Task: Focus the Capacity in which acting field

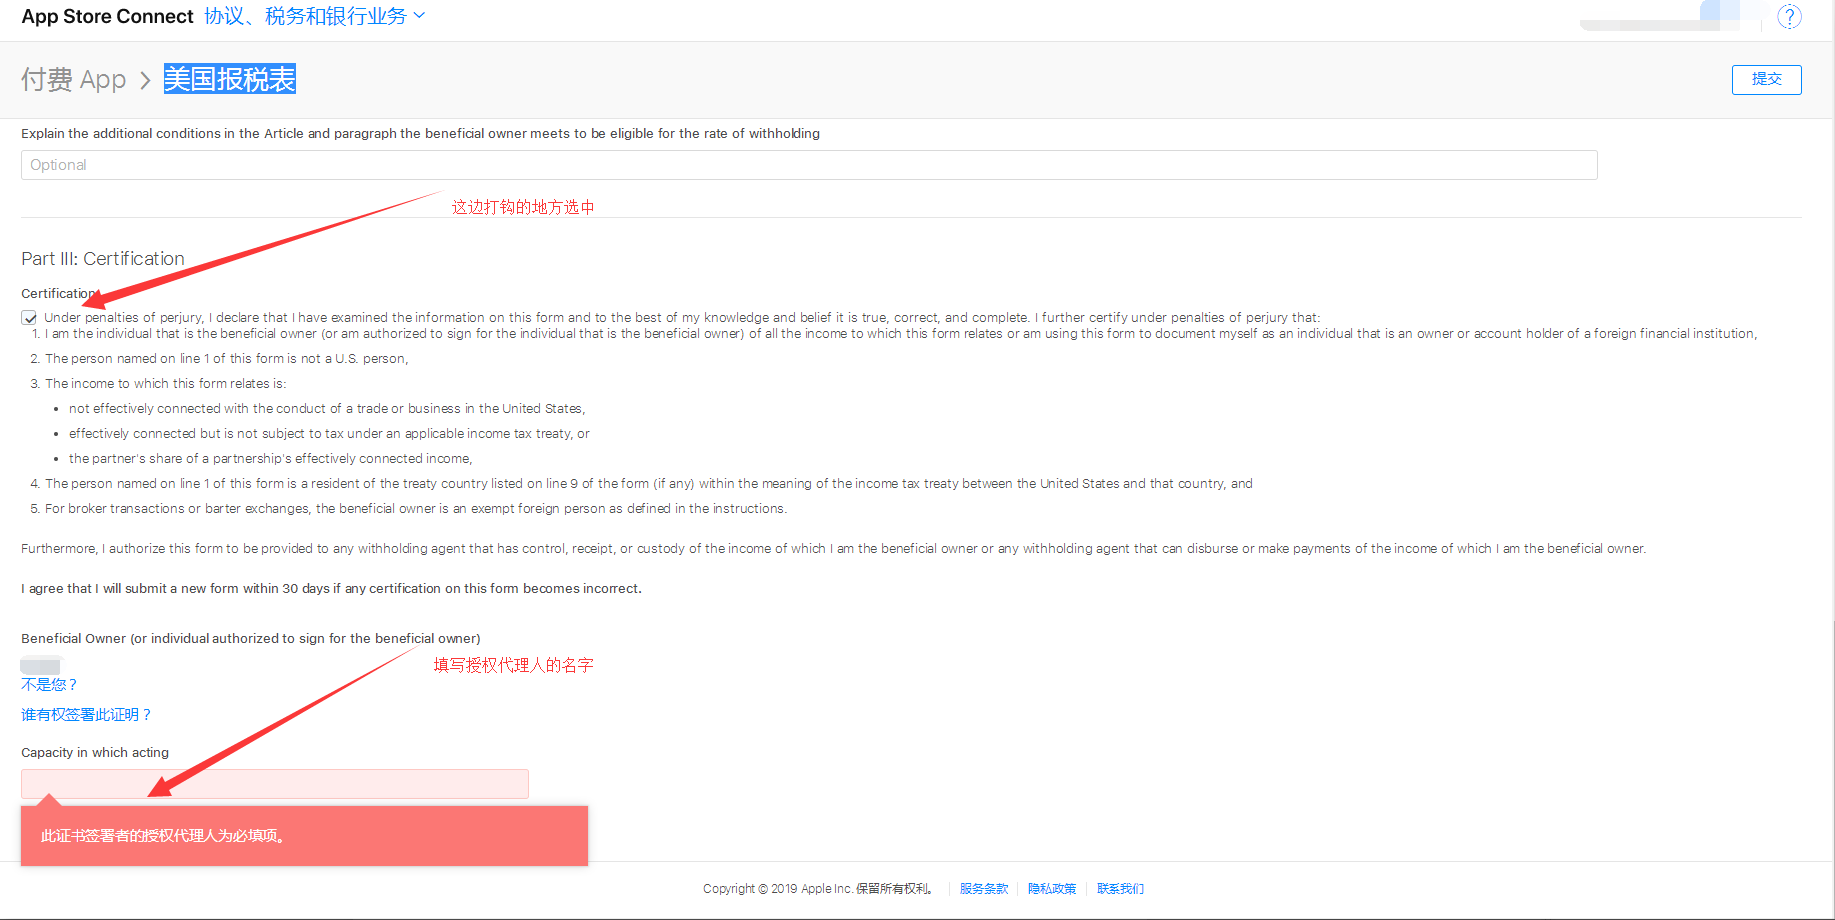Action: [x=275, y=784]
